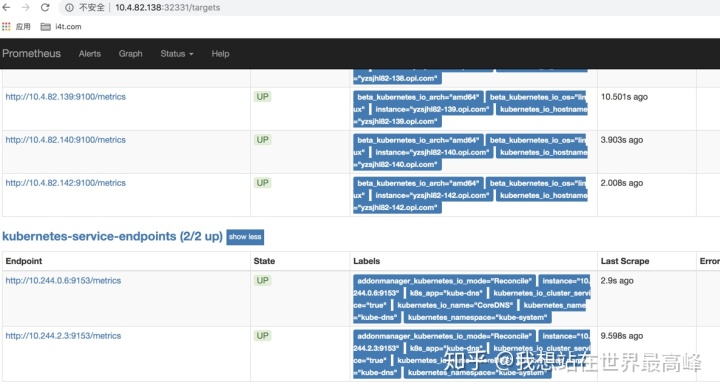Click beta_kubernetes_io_arch label in 10.4.82.140 row
The width and height of the screenshot is (720, 391).
point(418,140)
